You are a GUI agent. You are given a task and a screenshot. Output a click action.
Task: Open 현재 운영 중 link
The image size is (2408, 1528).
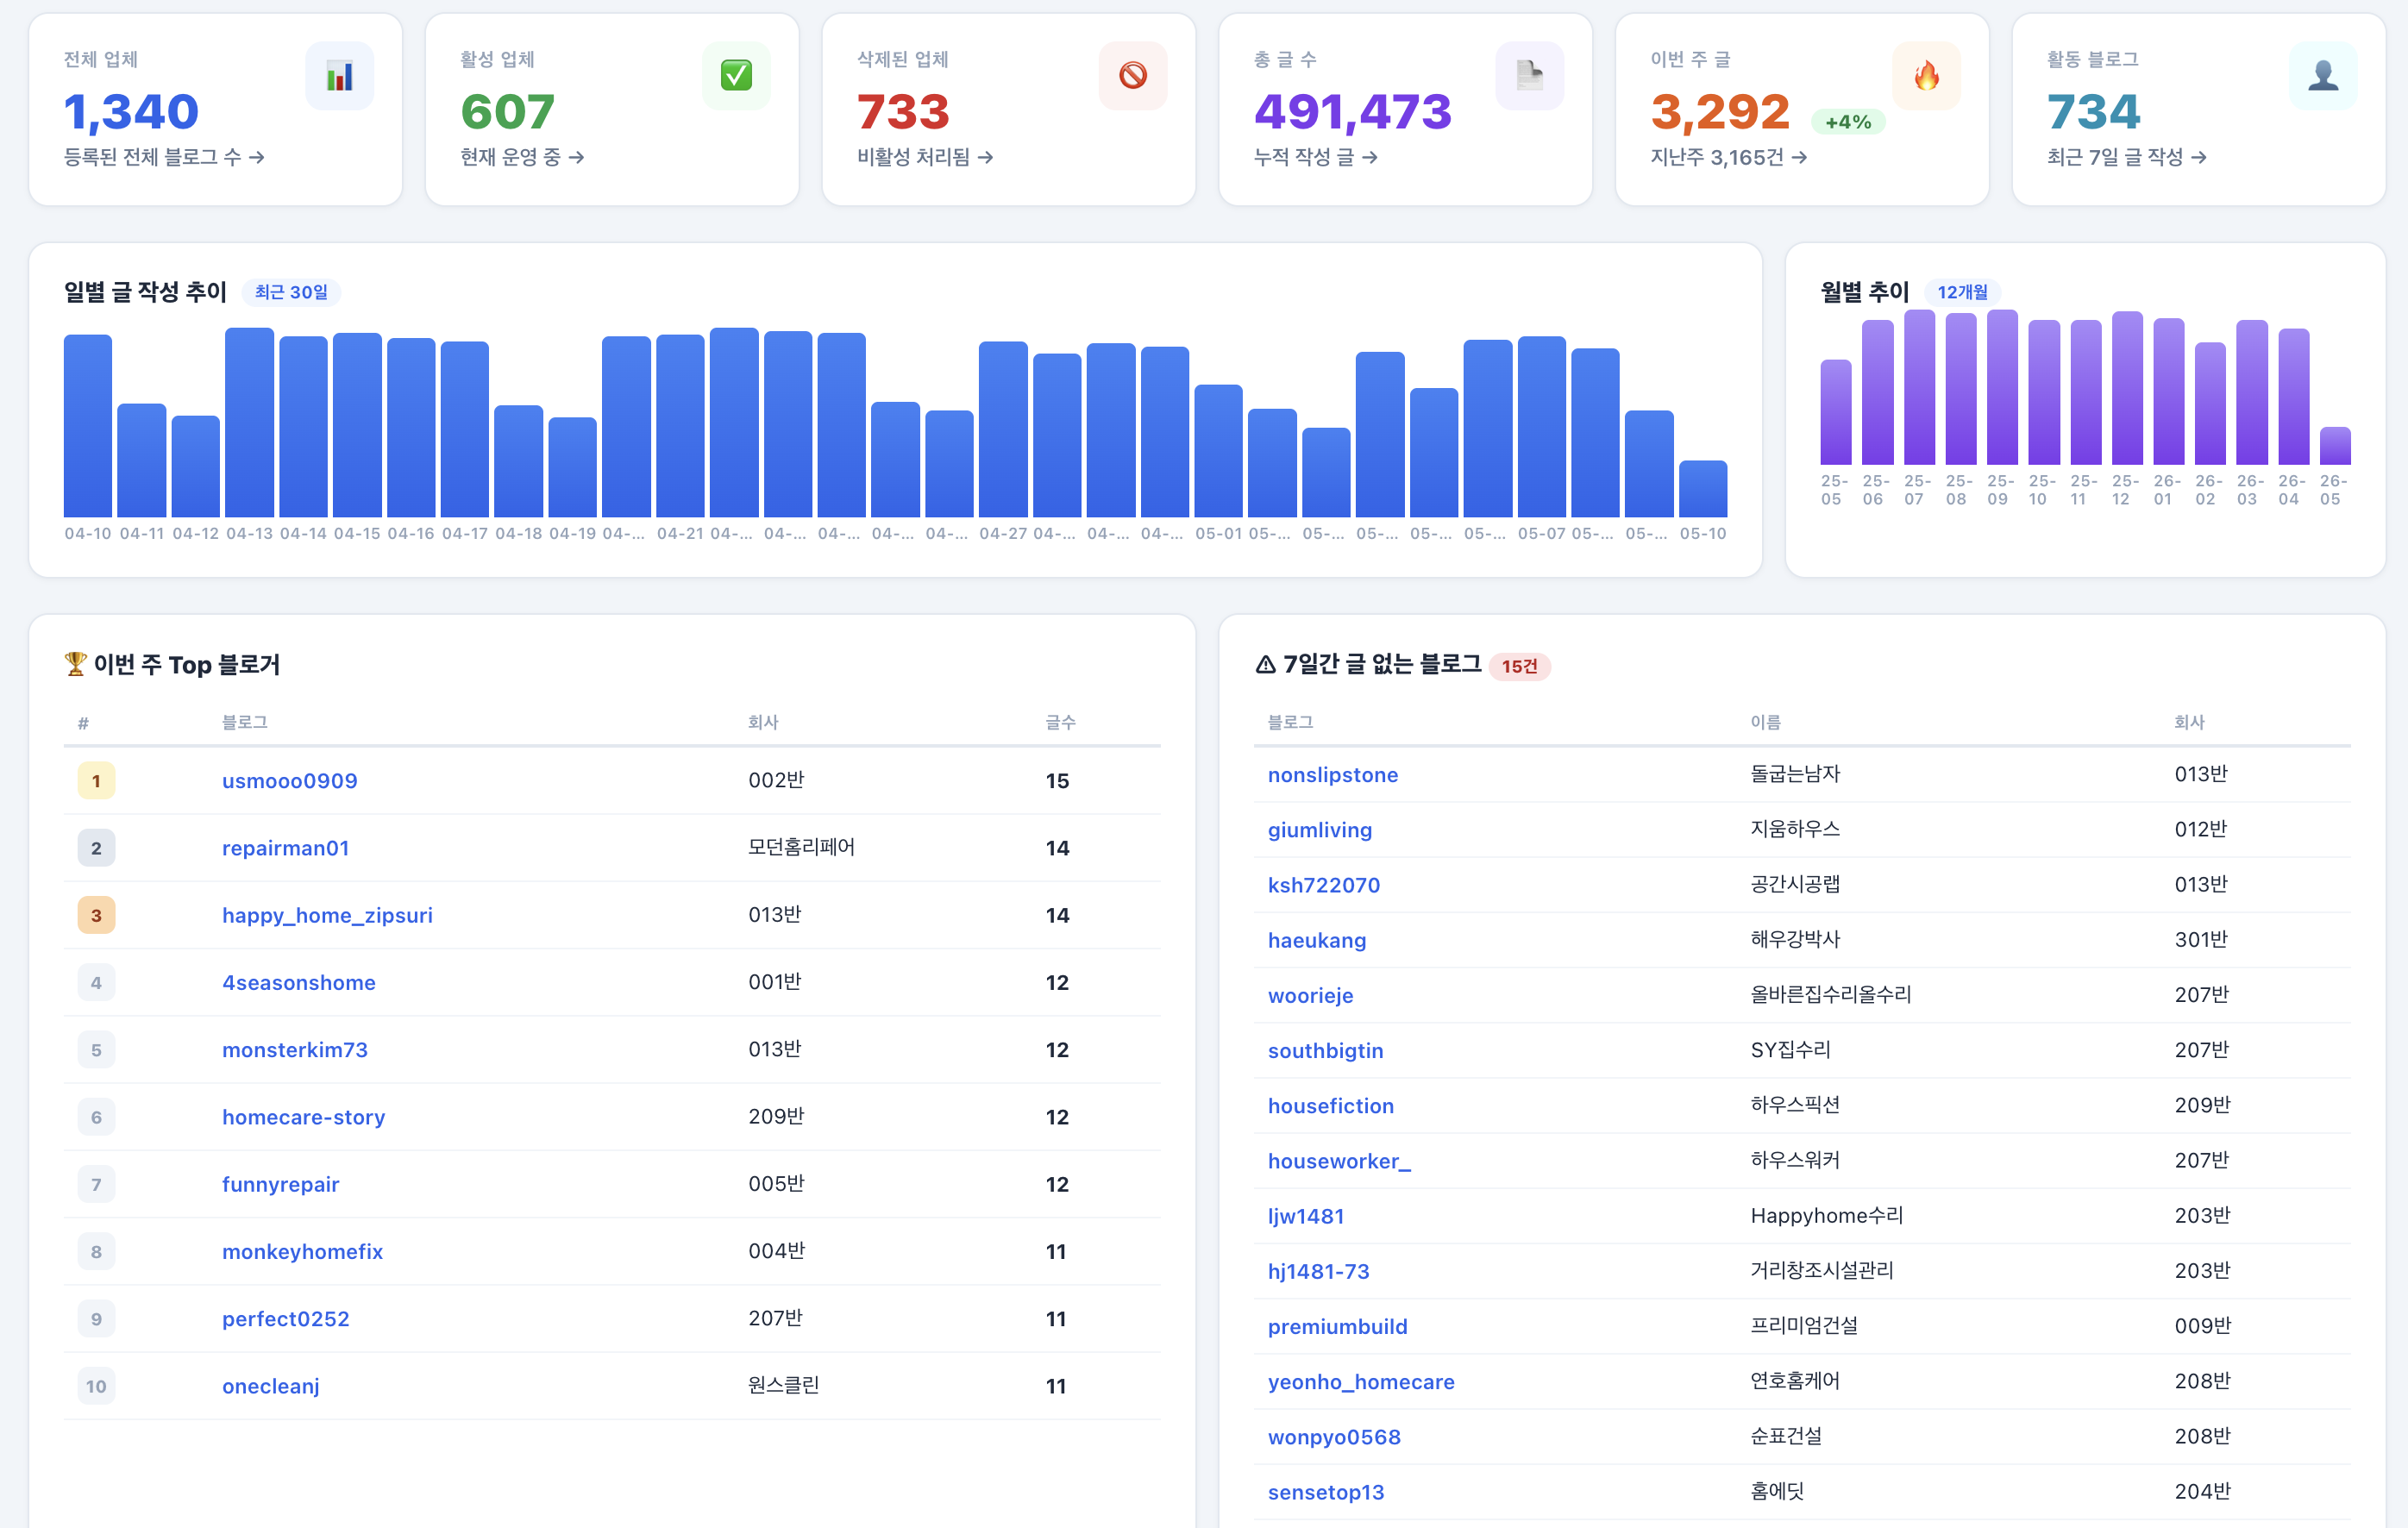coord(522,157)
